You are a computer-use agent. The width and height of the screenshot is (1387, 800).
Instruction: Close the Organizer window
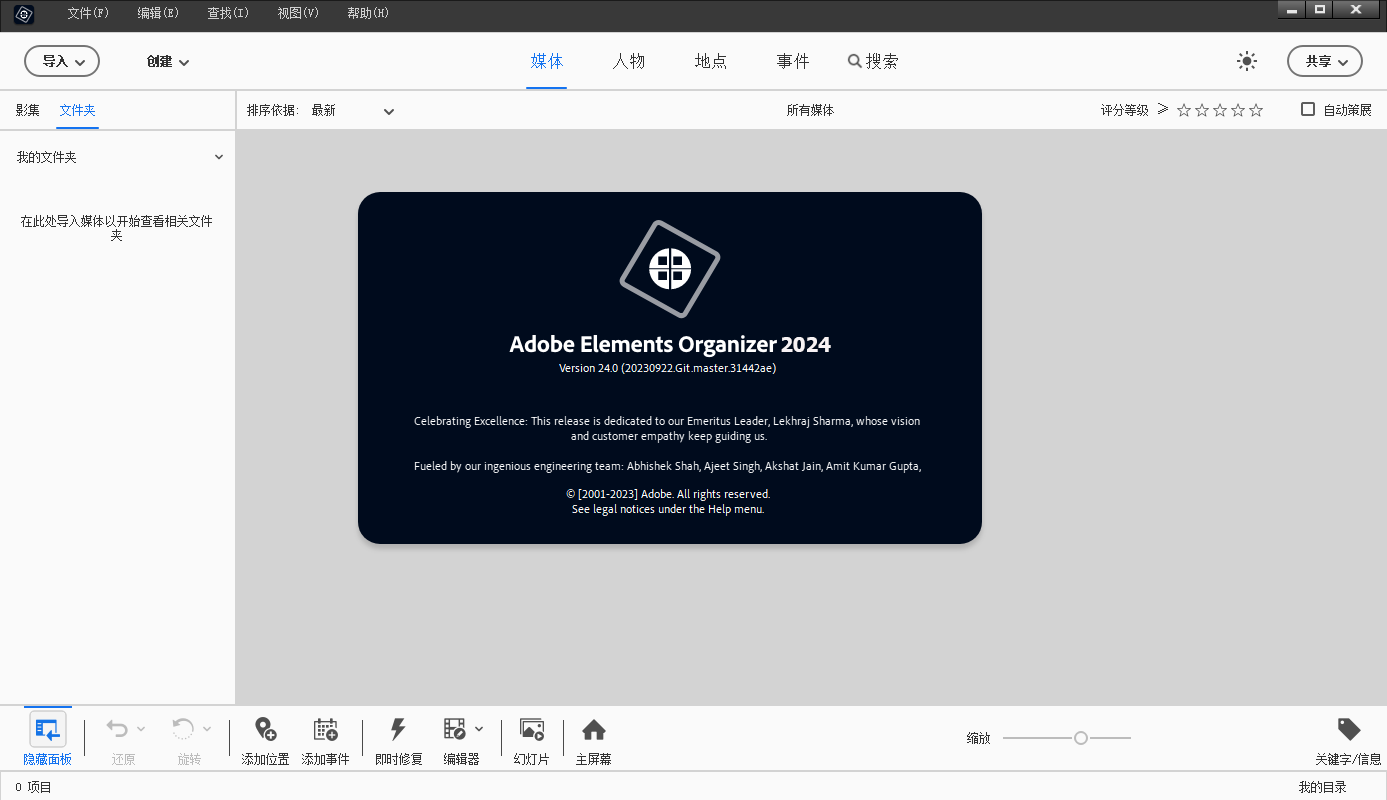pyautogui.click(x=1356, y=9)
